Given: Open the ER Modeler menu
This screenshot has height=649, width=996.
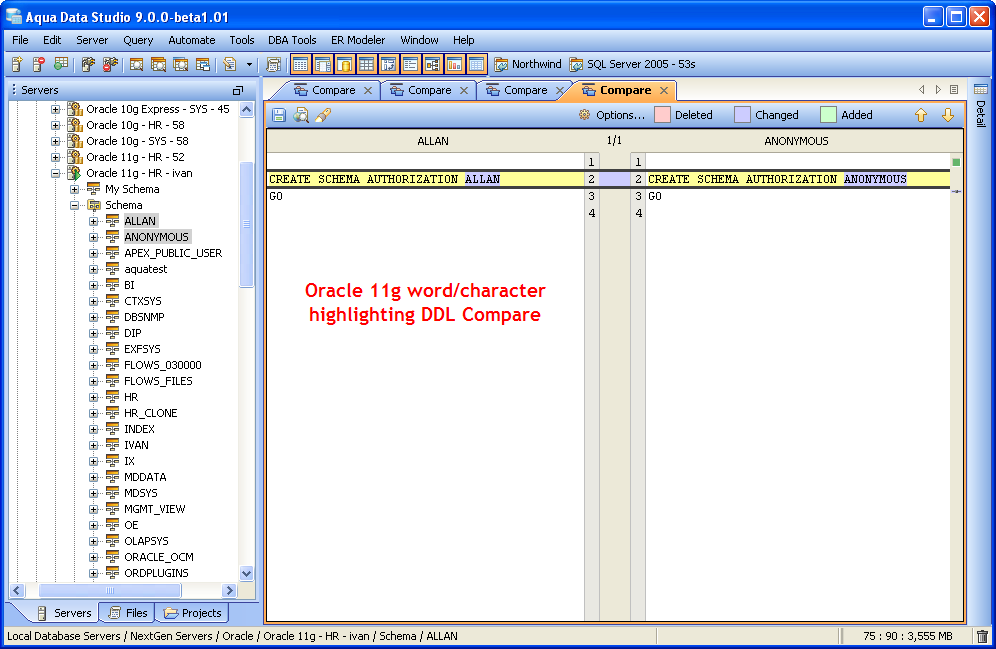Looking at the screenshot, I should coord(358,40).
